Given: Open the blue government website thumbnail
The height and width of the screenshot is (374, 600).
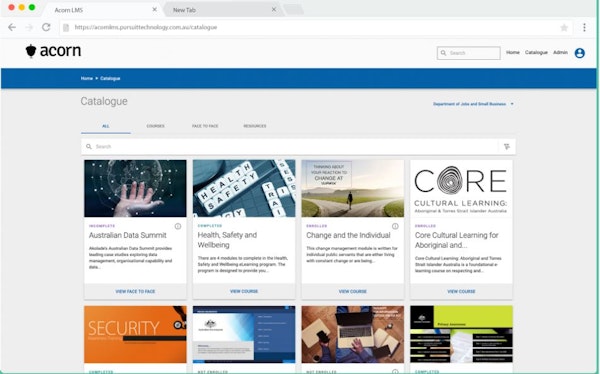Looking at the screenshot, I should point(244,334).
